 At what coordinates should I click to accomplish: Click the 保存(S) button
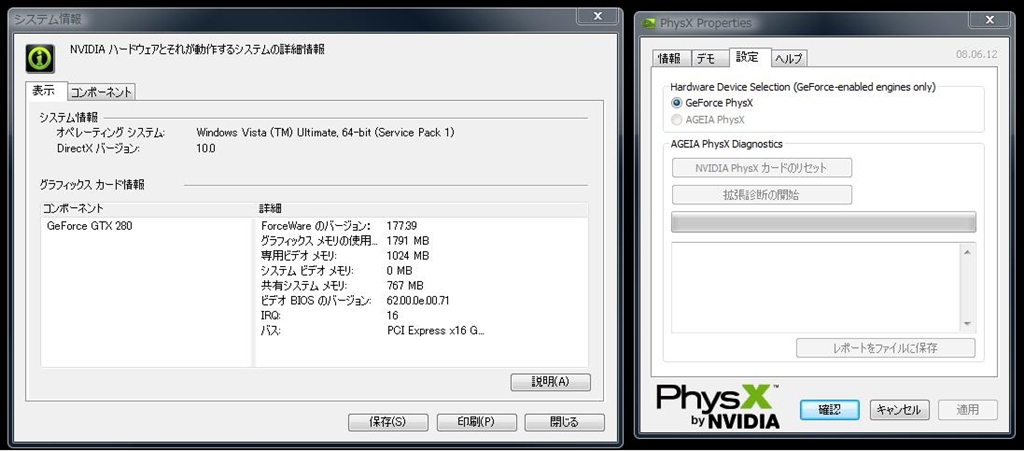pyautogui.click(x=388, y=422)
